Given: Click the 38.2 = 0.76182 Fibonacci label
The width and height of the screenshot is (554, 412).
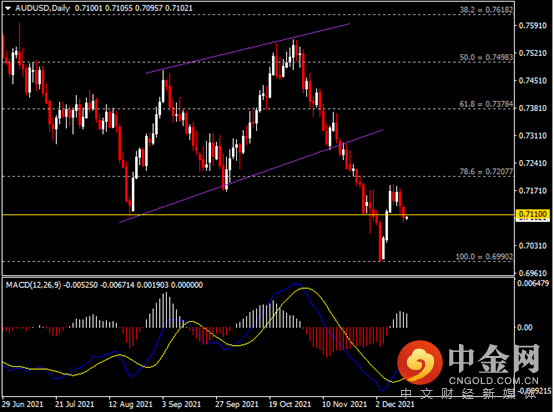Looking at the screenshot, I should (x=486, y=10).
